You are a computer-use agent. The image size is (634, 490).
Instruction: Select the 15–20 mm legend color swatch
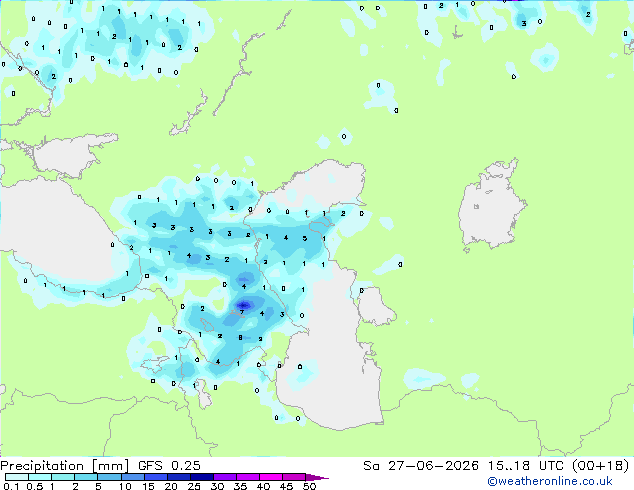pyautogui.click(x=155, y=477)
